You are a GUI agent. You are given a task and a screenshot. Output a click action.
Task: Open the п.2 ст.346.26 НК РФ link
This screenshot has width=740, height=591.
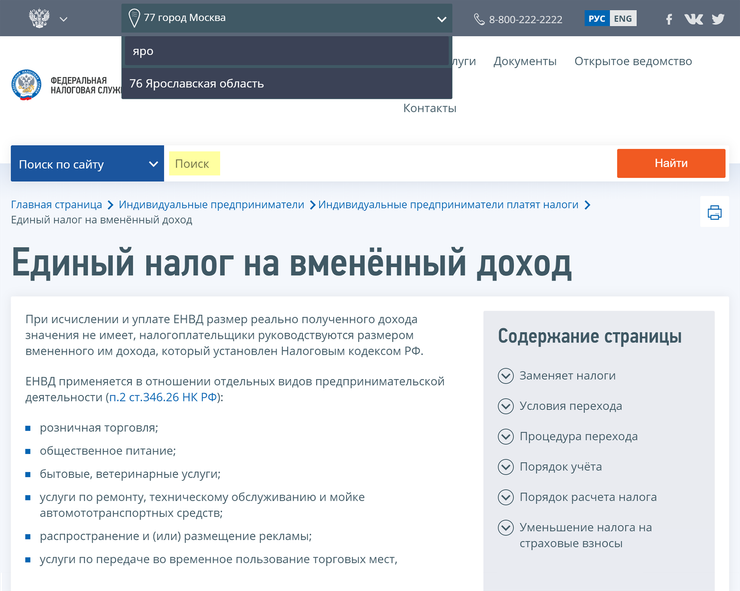(163, 397)
